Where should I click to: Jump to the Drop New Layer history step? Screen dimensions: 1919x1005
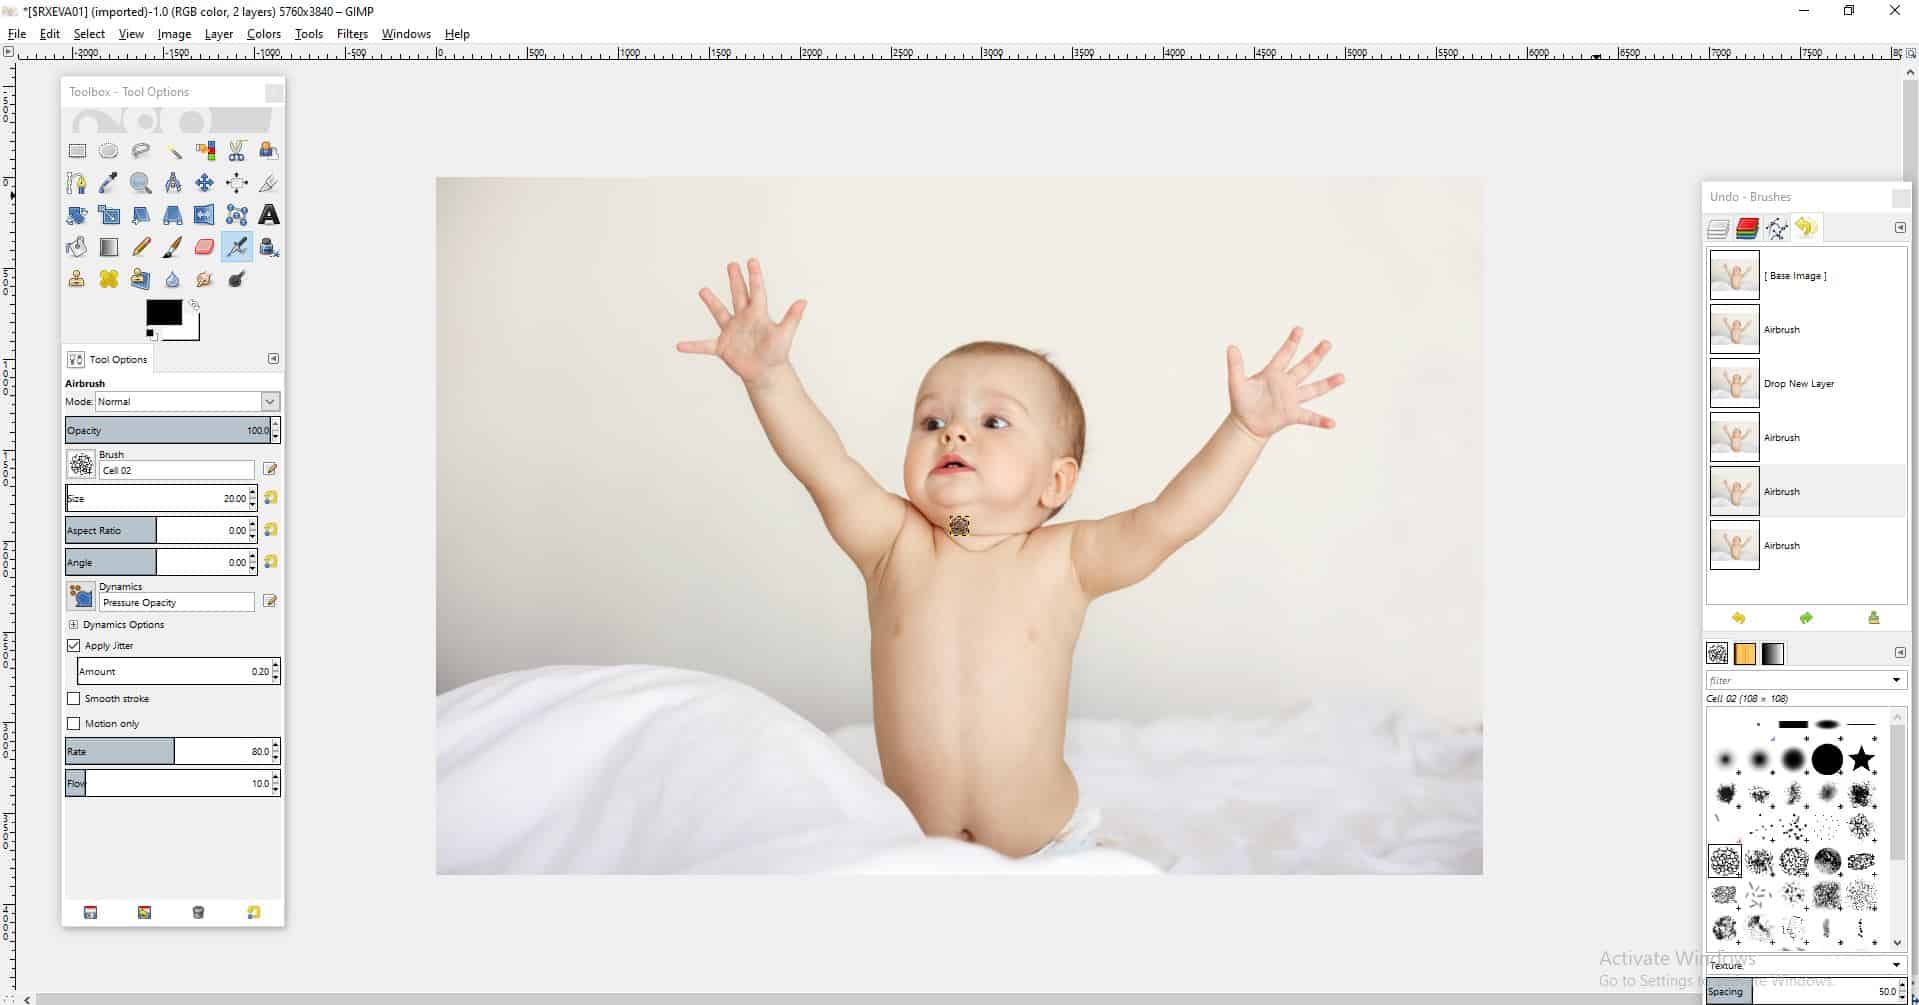pyautogui.click(x=1798, y=384)
